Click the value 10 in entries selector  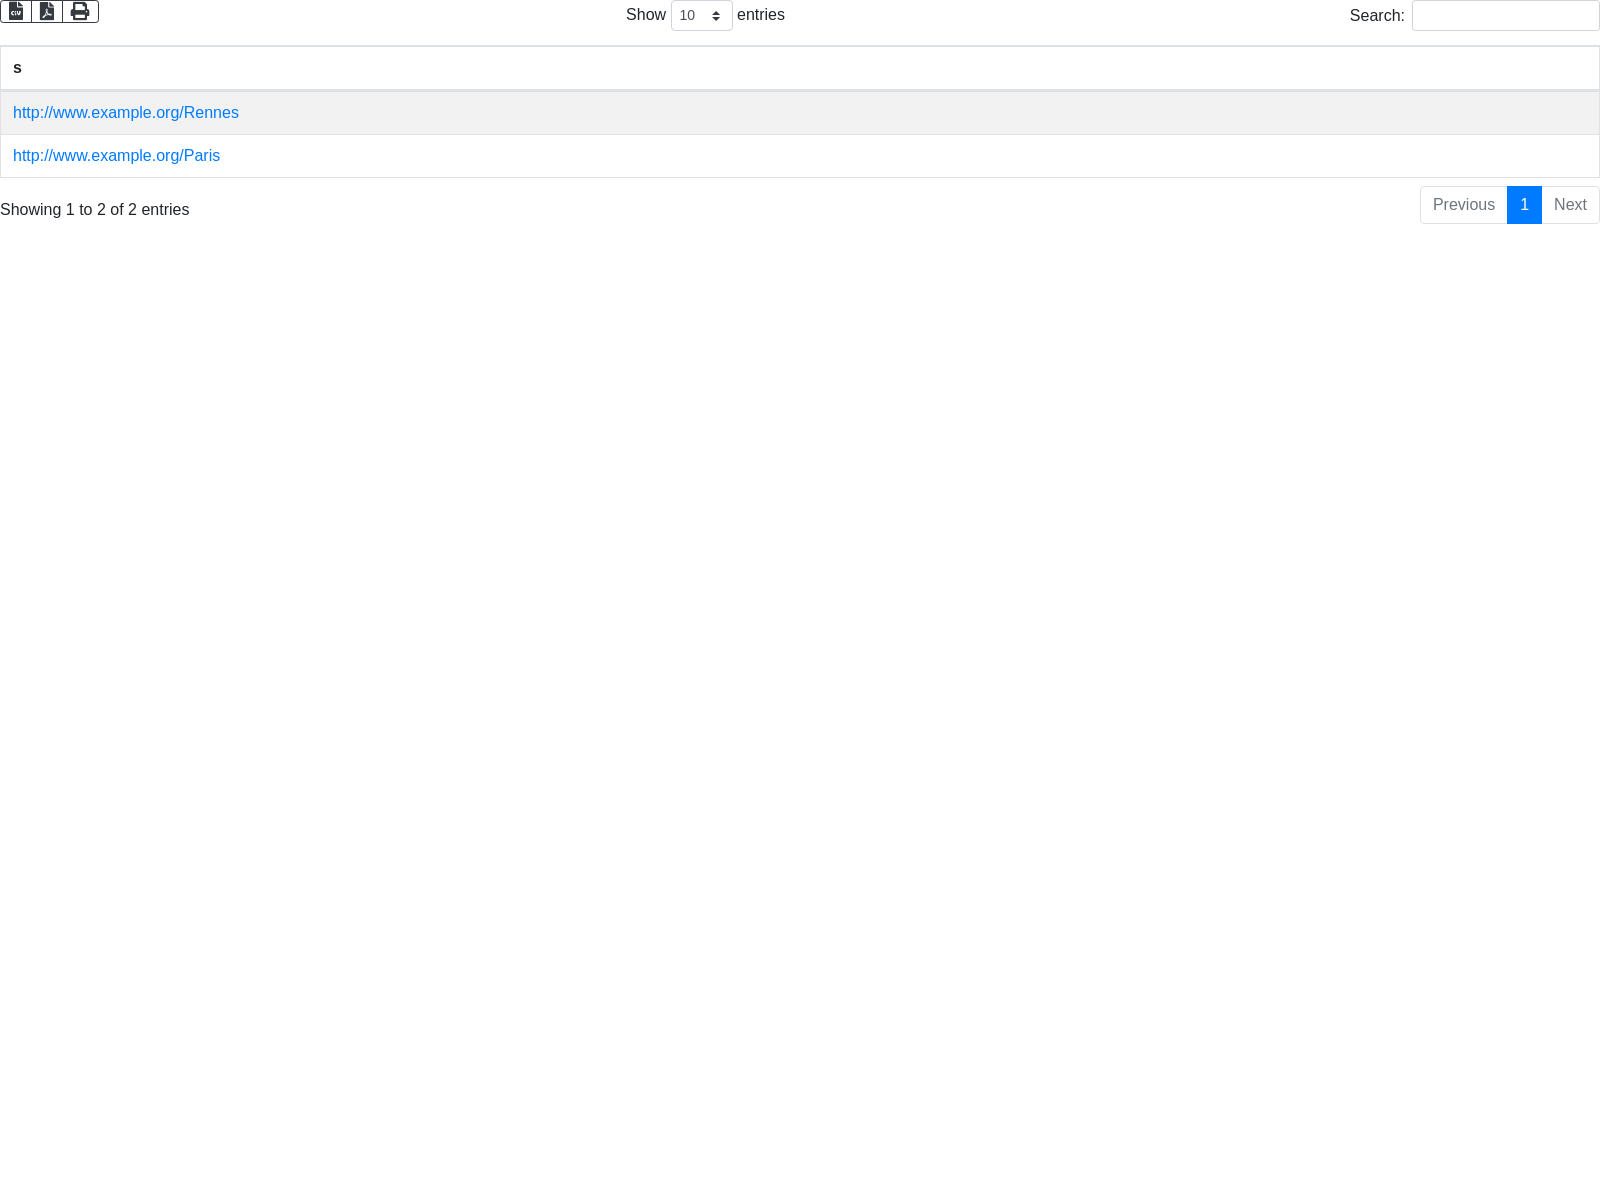[x=688, y=16]
